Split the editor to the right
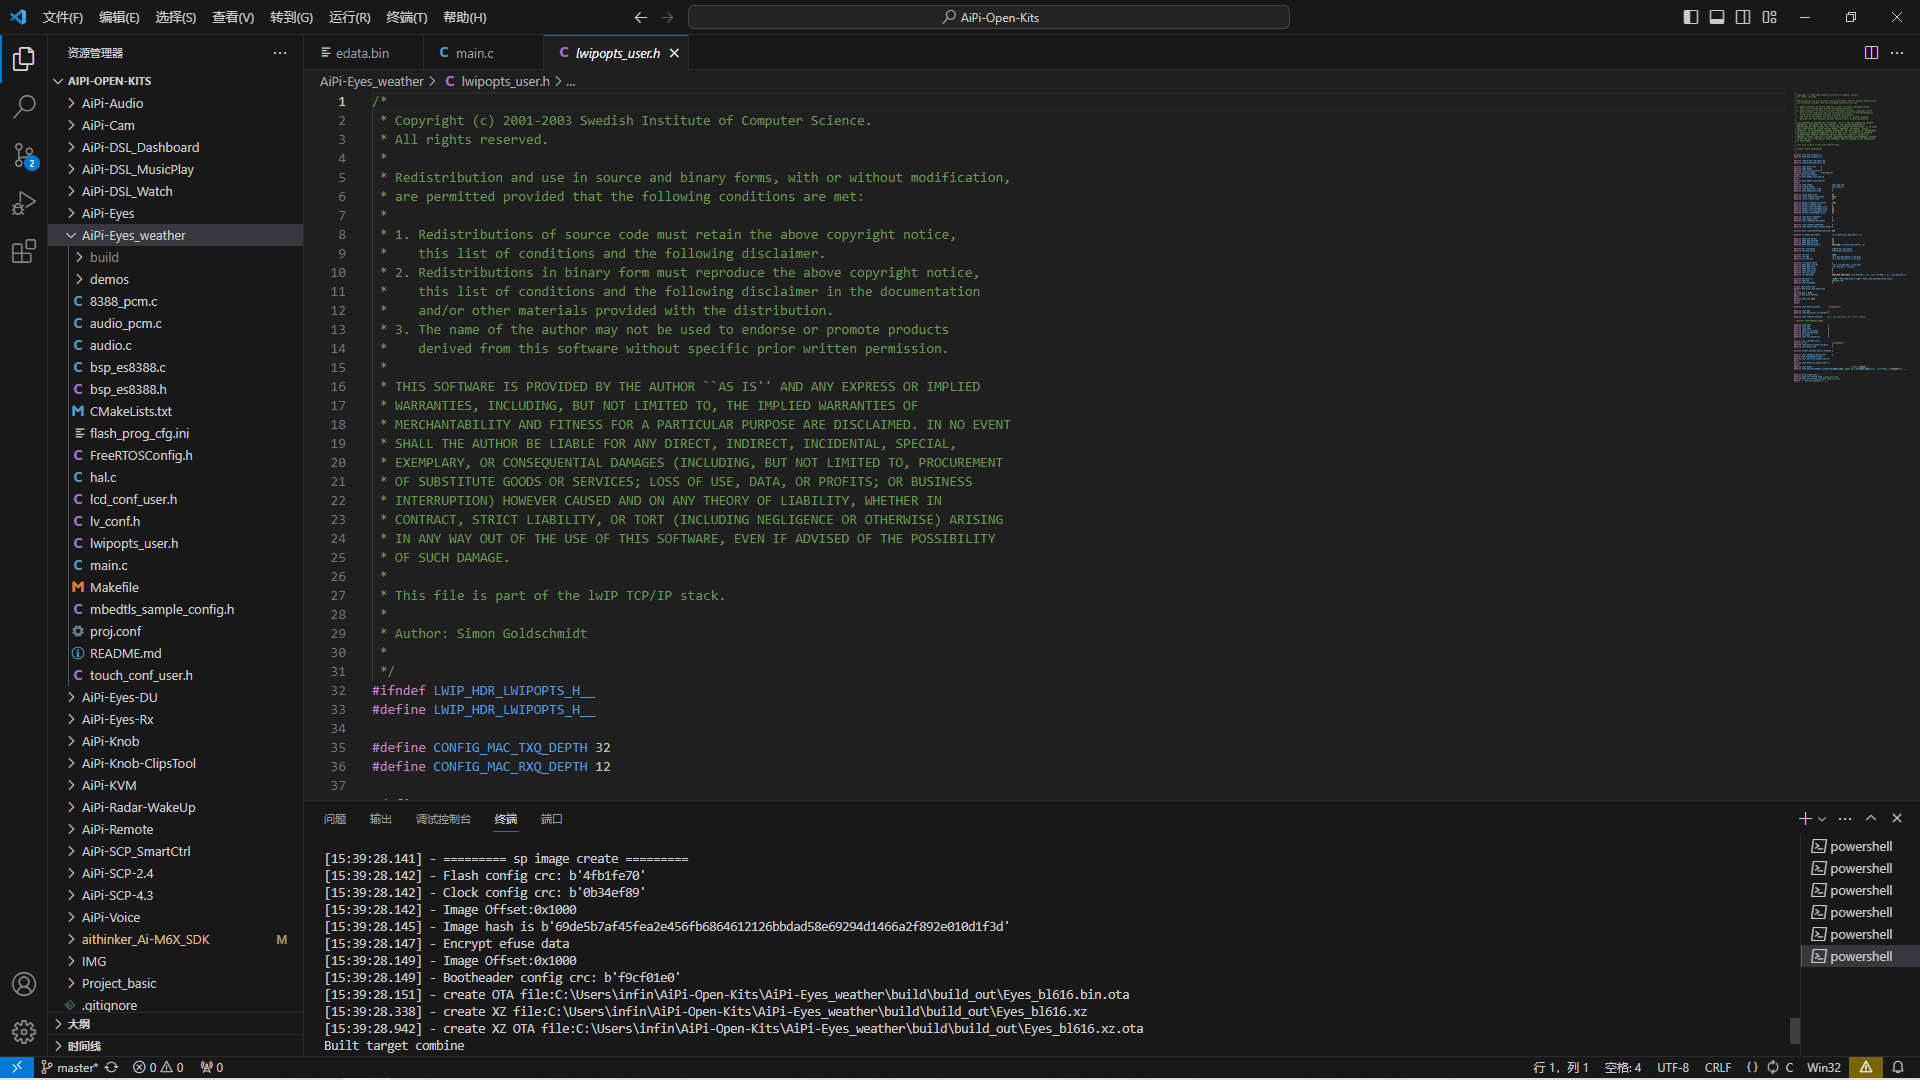The height and width of the screenshot is (1080, 1920). [1871, 53]
